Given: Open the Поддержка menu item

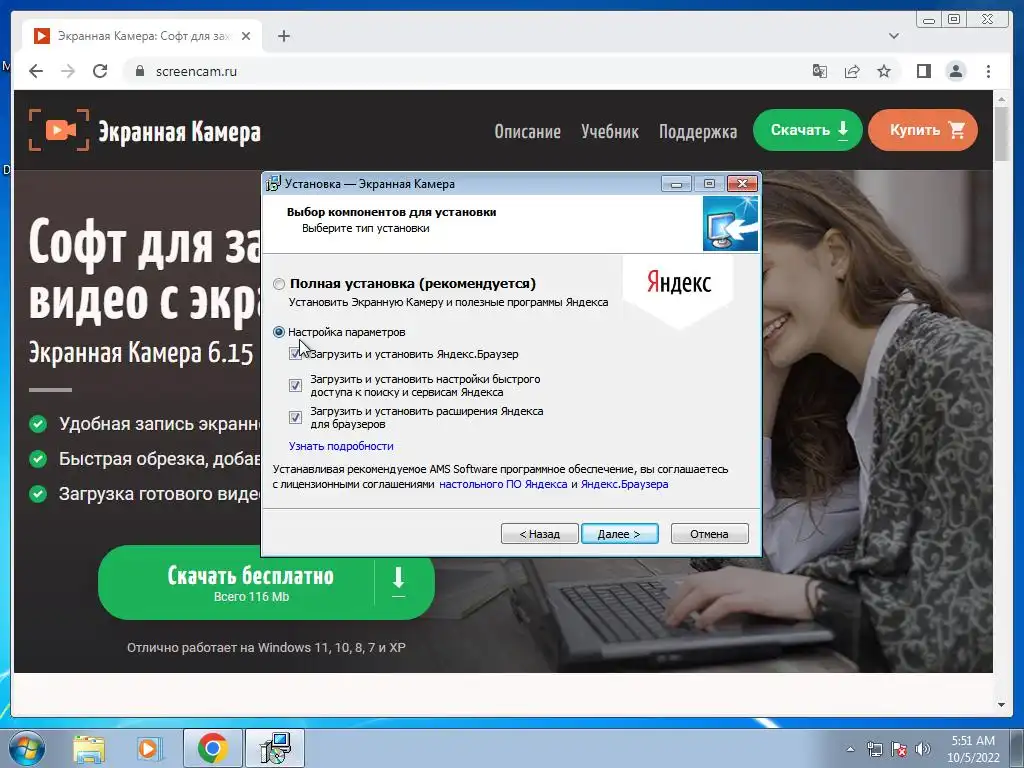Looking at the screenshot, I should (x=697, y=131).
